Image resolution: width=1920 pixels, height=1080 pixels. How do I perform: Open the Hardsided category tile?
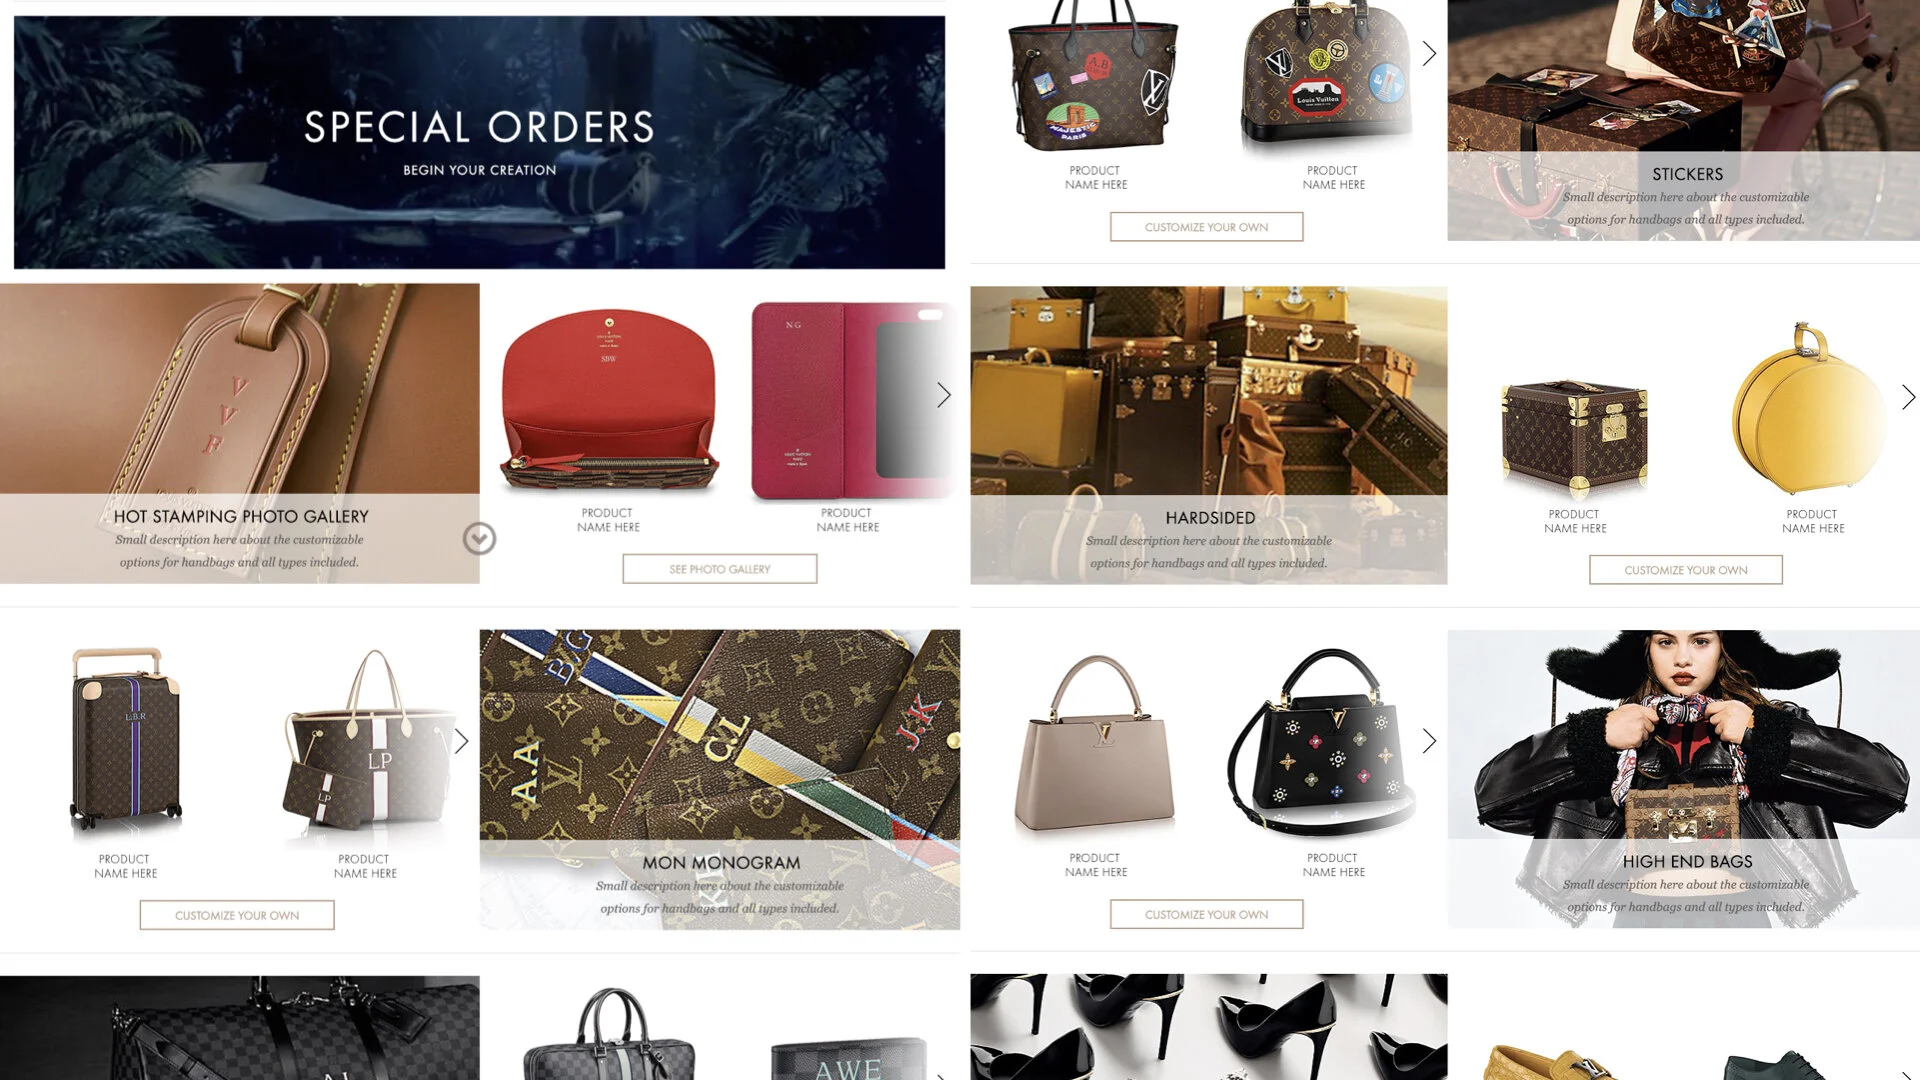click(1208, 435)
